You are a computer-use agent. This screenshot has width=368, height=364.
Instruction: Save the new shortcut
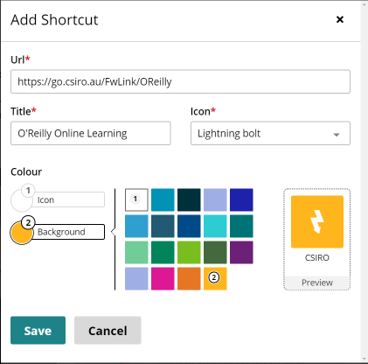tap(38, 330)
